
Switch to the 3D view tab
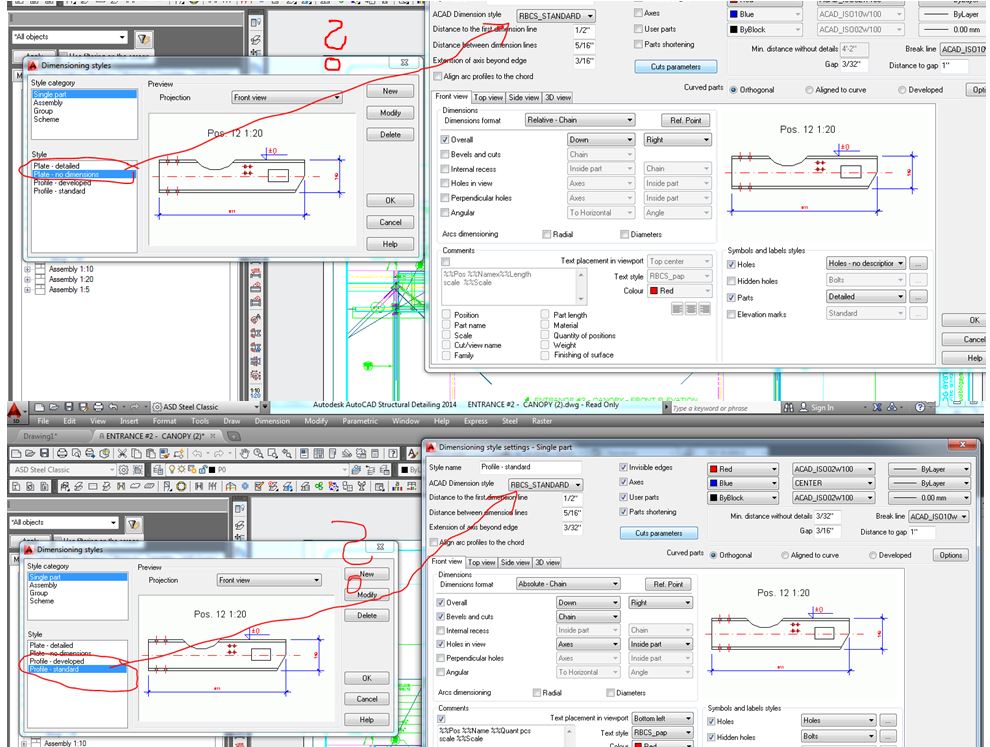546,561
